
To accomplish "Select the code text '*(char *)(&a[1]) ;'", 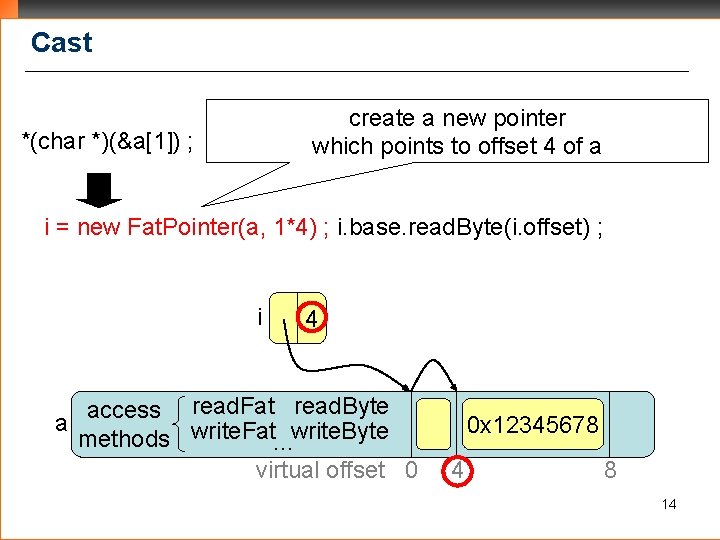I will 107,141.
